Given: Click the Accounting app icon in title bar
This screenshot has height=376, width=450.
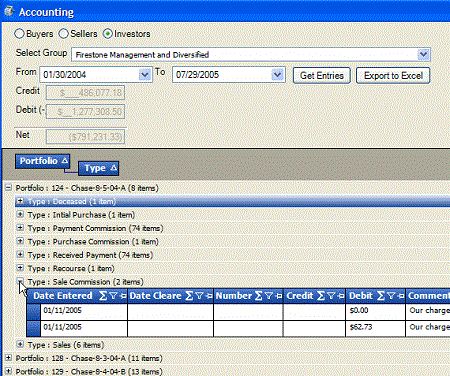Looking at the screenshot, I should click(x=9, y=11).
